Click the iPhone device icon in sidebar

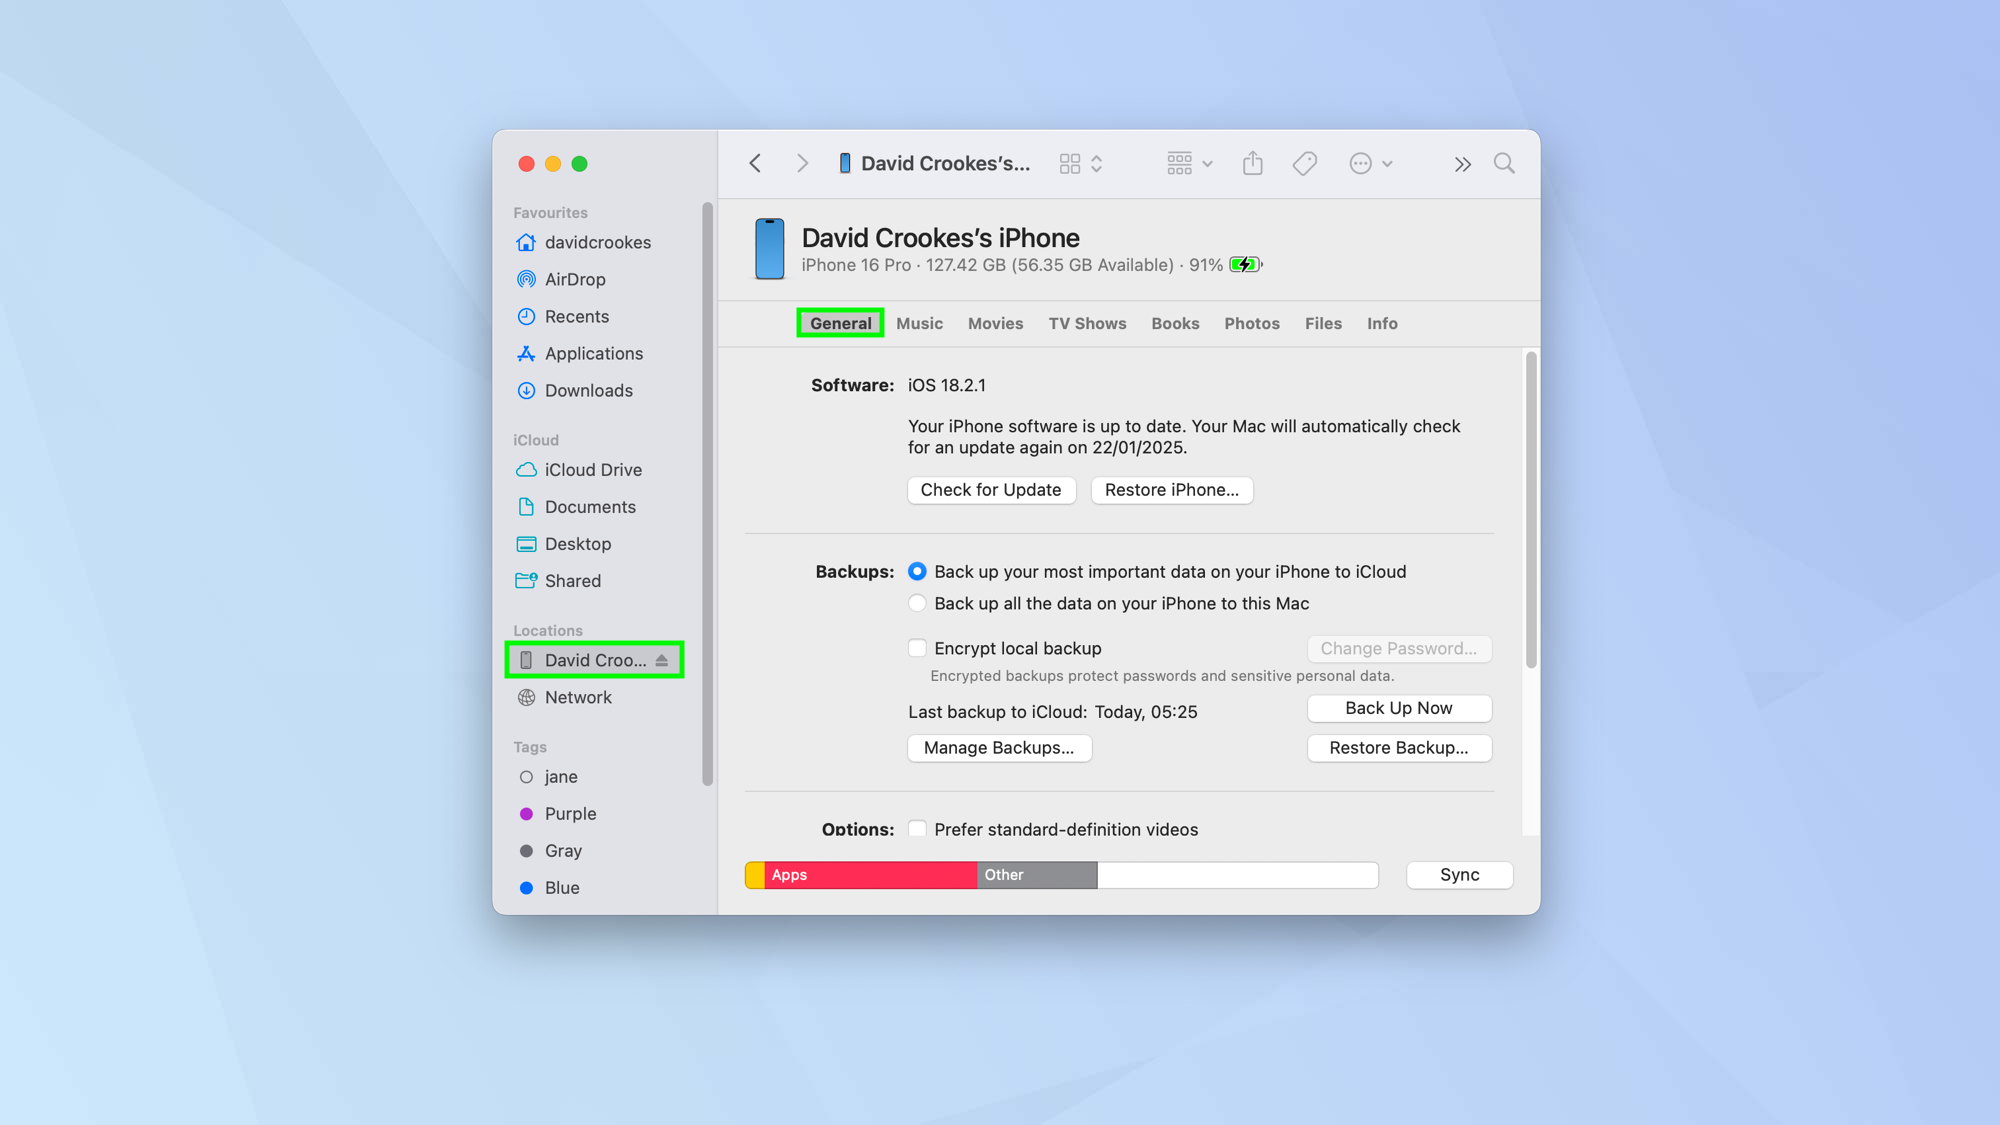(527, 659)
